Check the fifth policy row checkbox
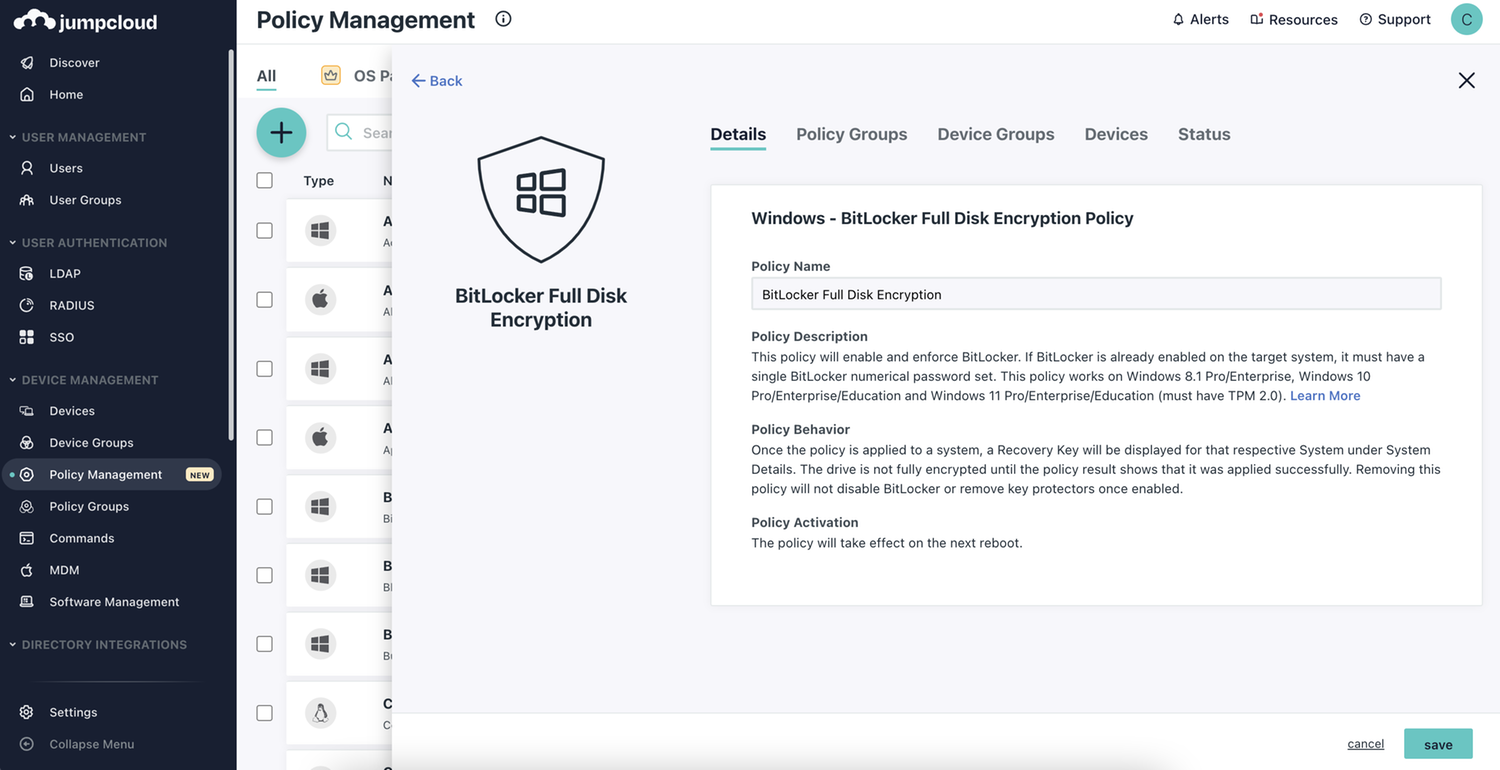Screen dimensions: 1500x770 [264, 506]
